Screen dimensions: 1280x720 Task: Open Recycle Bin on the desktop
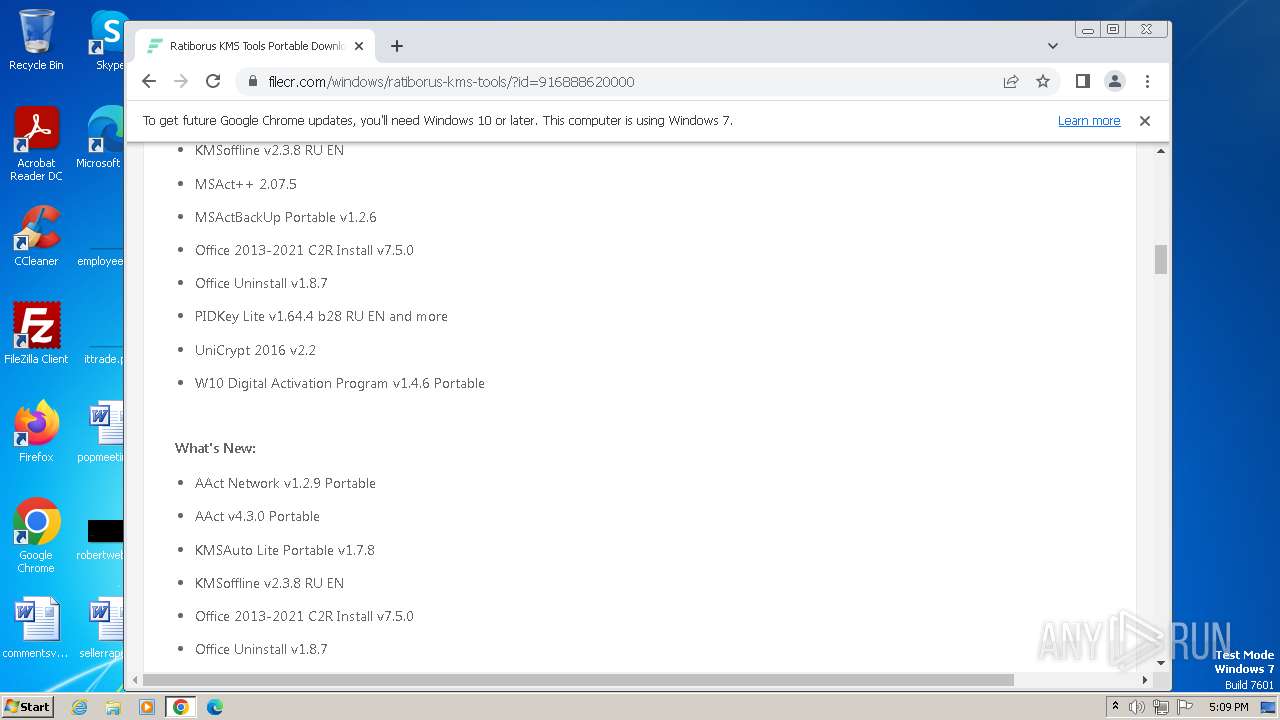[x=36, y=40]
